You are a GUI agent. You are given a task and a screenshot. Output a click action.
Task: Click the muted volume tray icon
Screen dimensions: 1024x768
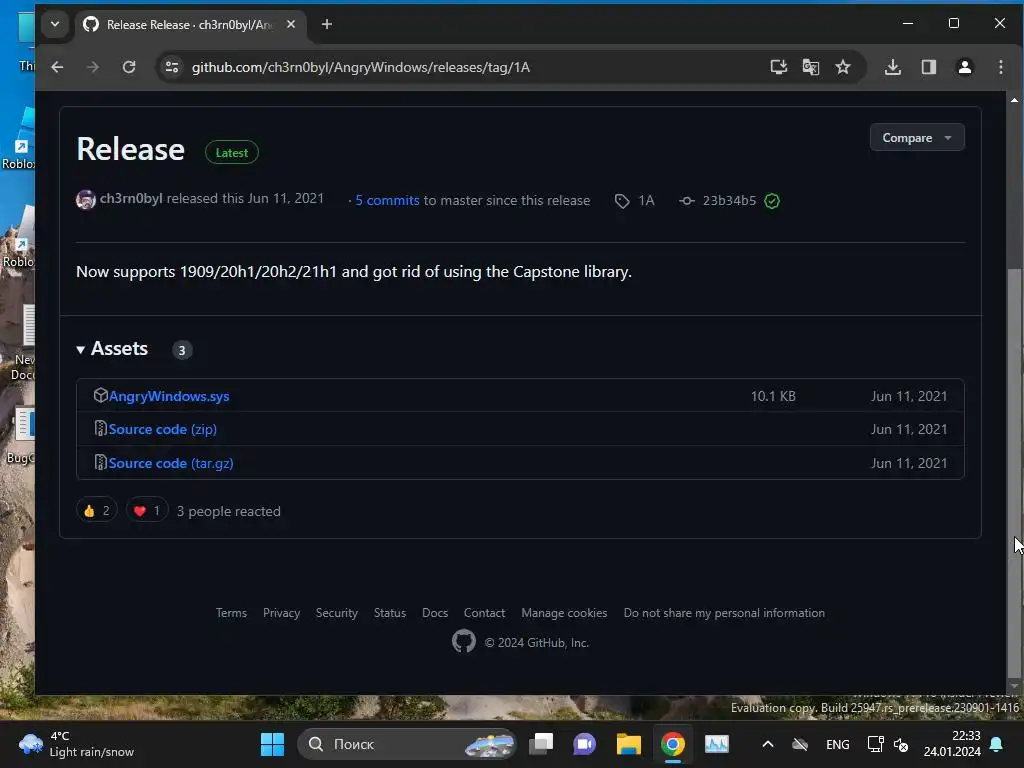click(x=901, y=744)
